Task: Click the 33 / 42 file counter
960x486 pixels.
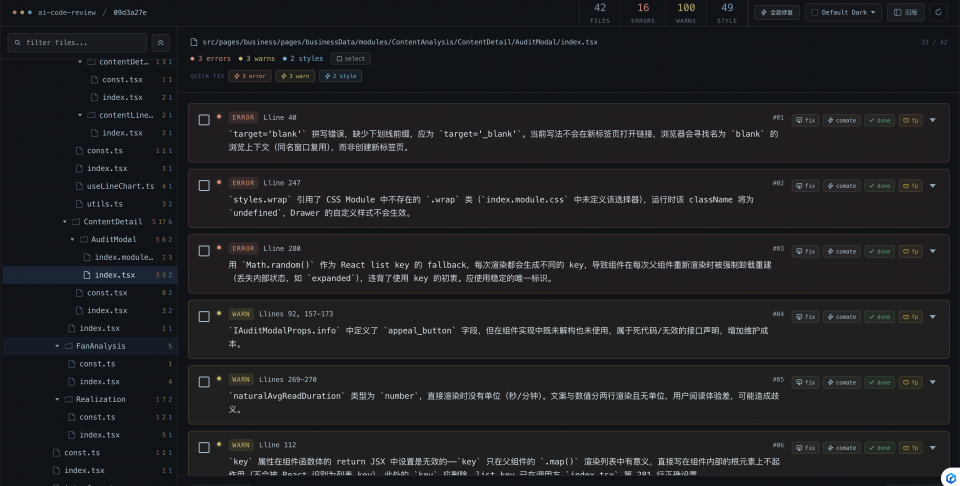Action: (x=934, y=42)
